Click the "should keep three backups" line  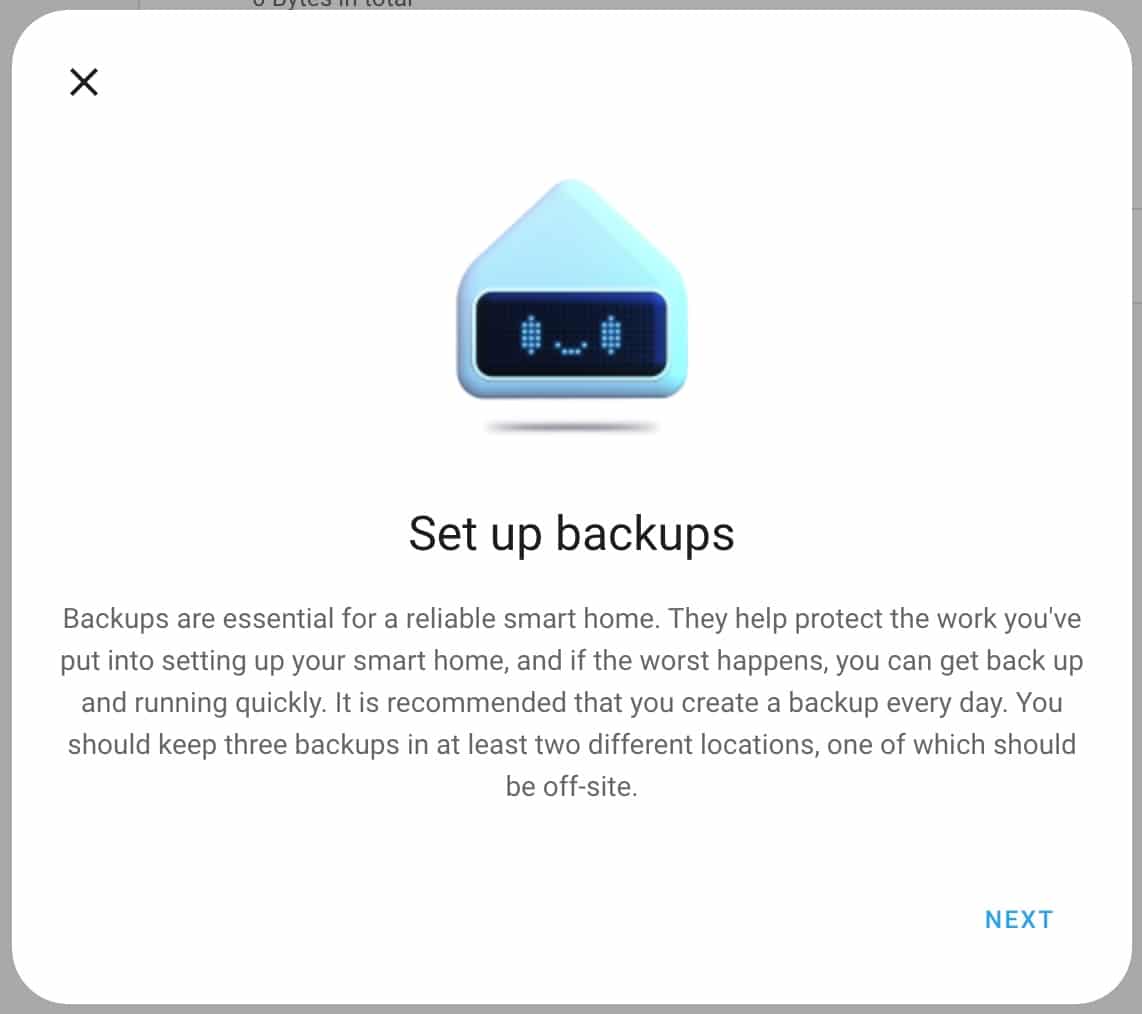coord(572,745)
